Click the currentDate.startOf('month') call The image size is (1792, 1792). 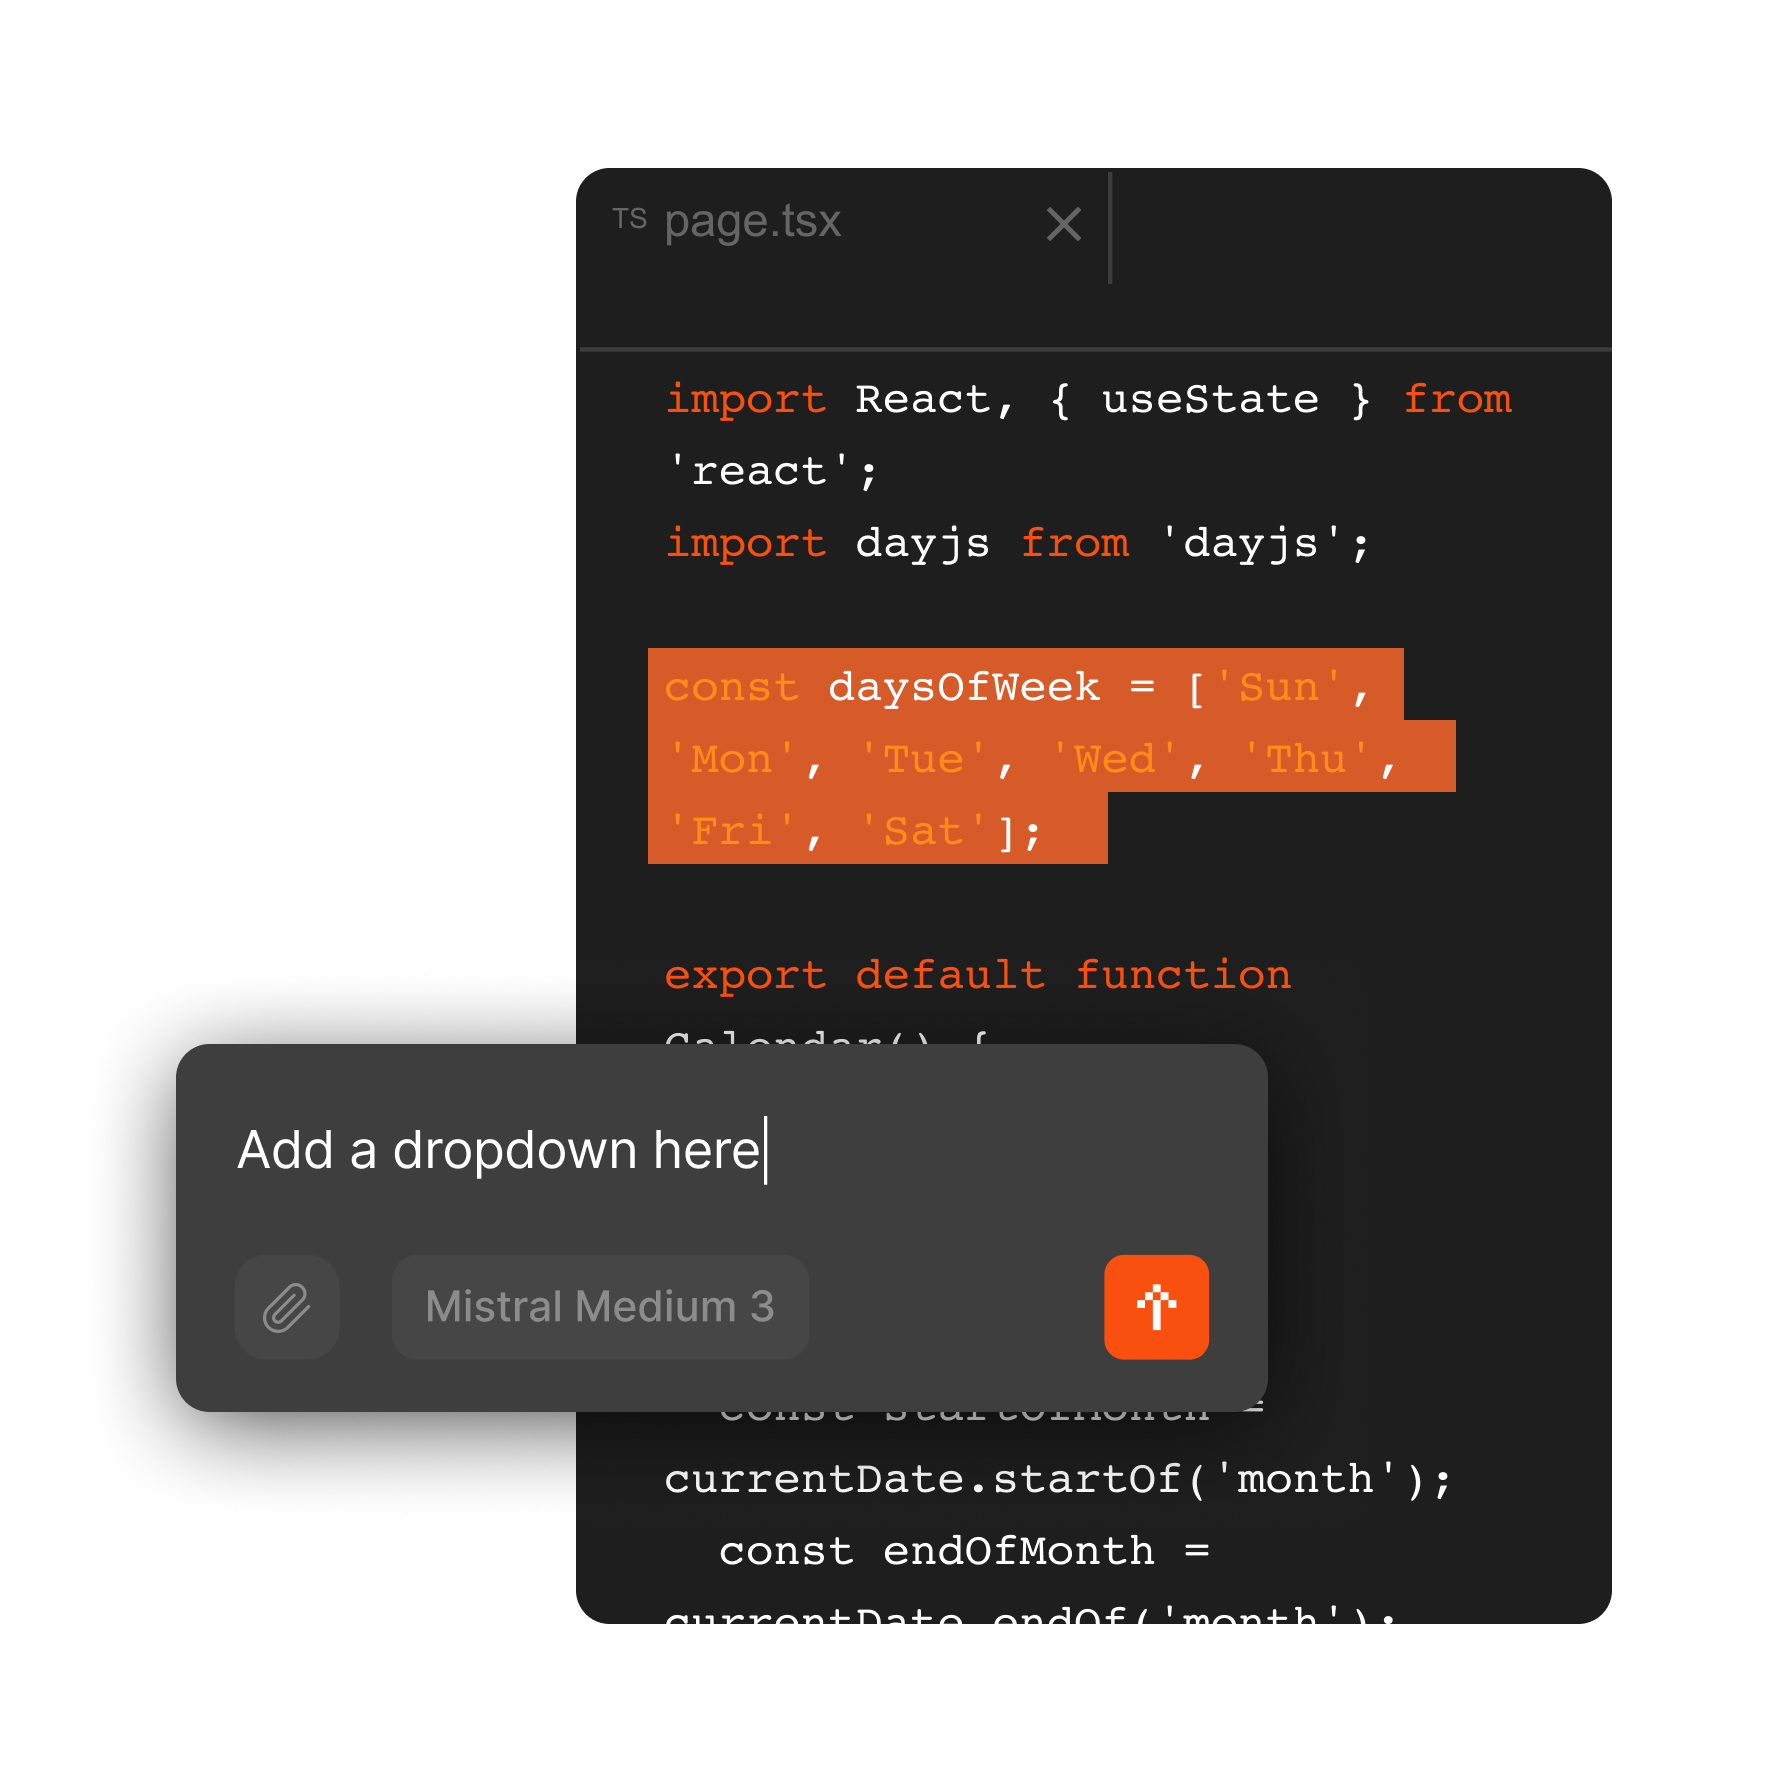pyautogui.click(x=1057, y=1479)
